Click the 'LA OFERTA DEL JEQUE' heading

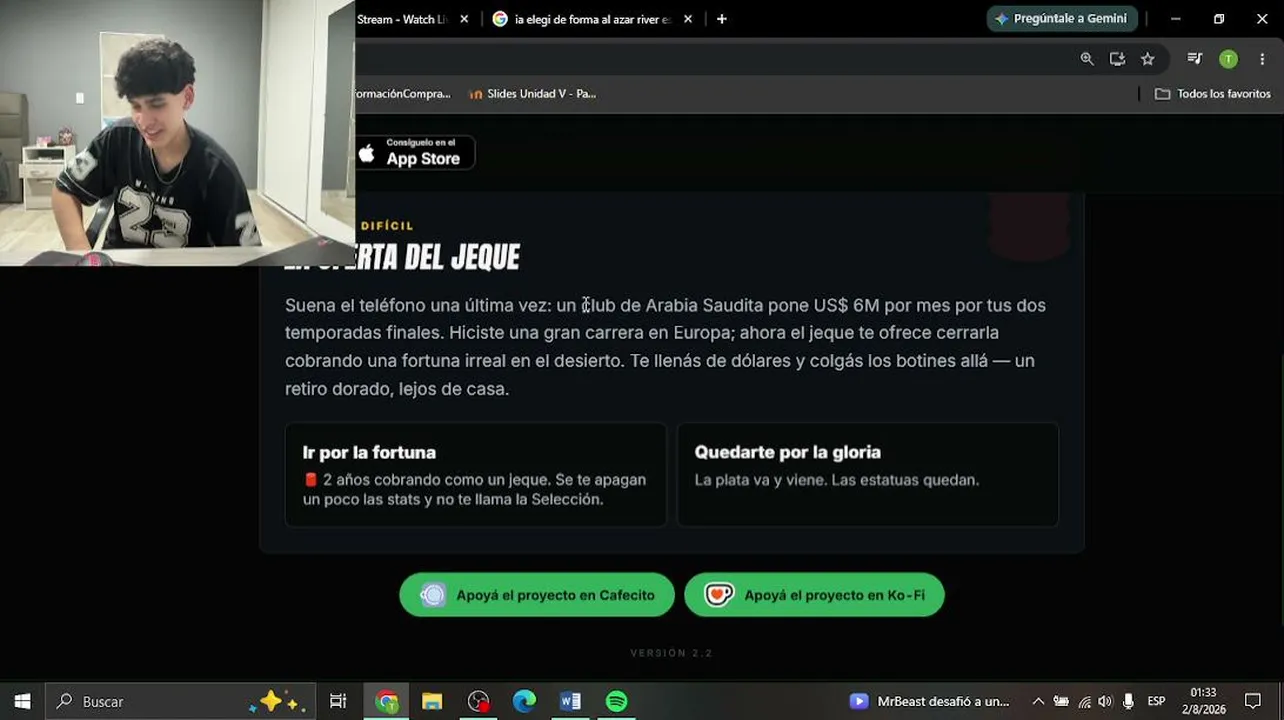click(x=402, y=258)
